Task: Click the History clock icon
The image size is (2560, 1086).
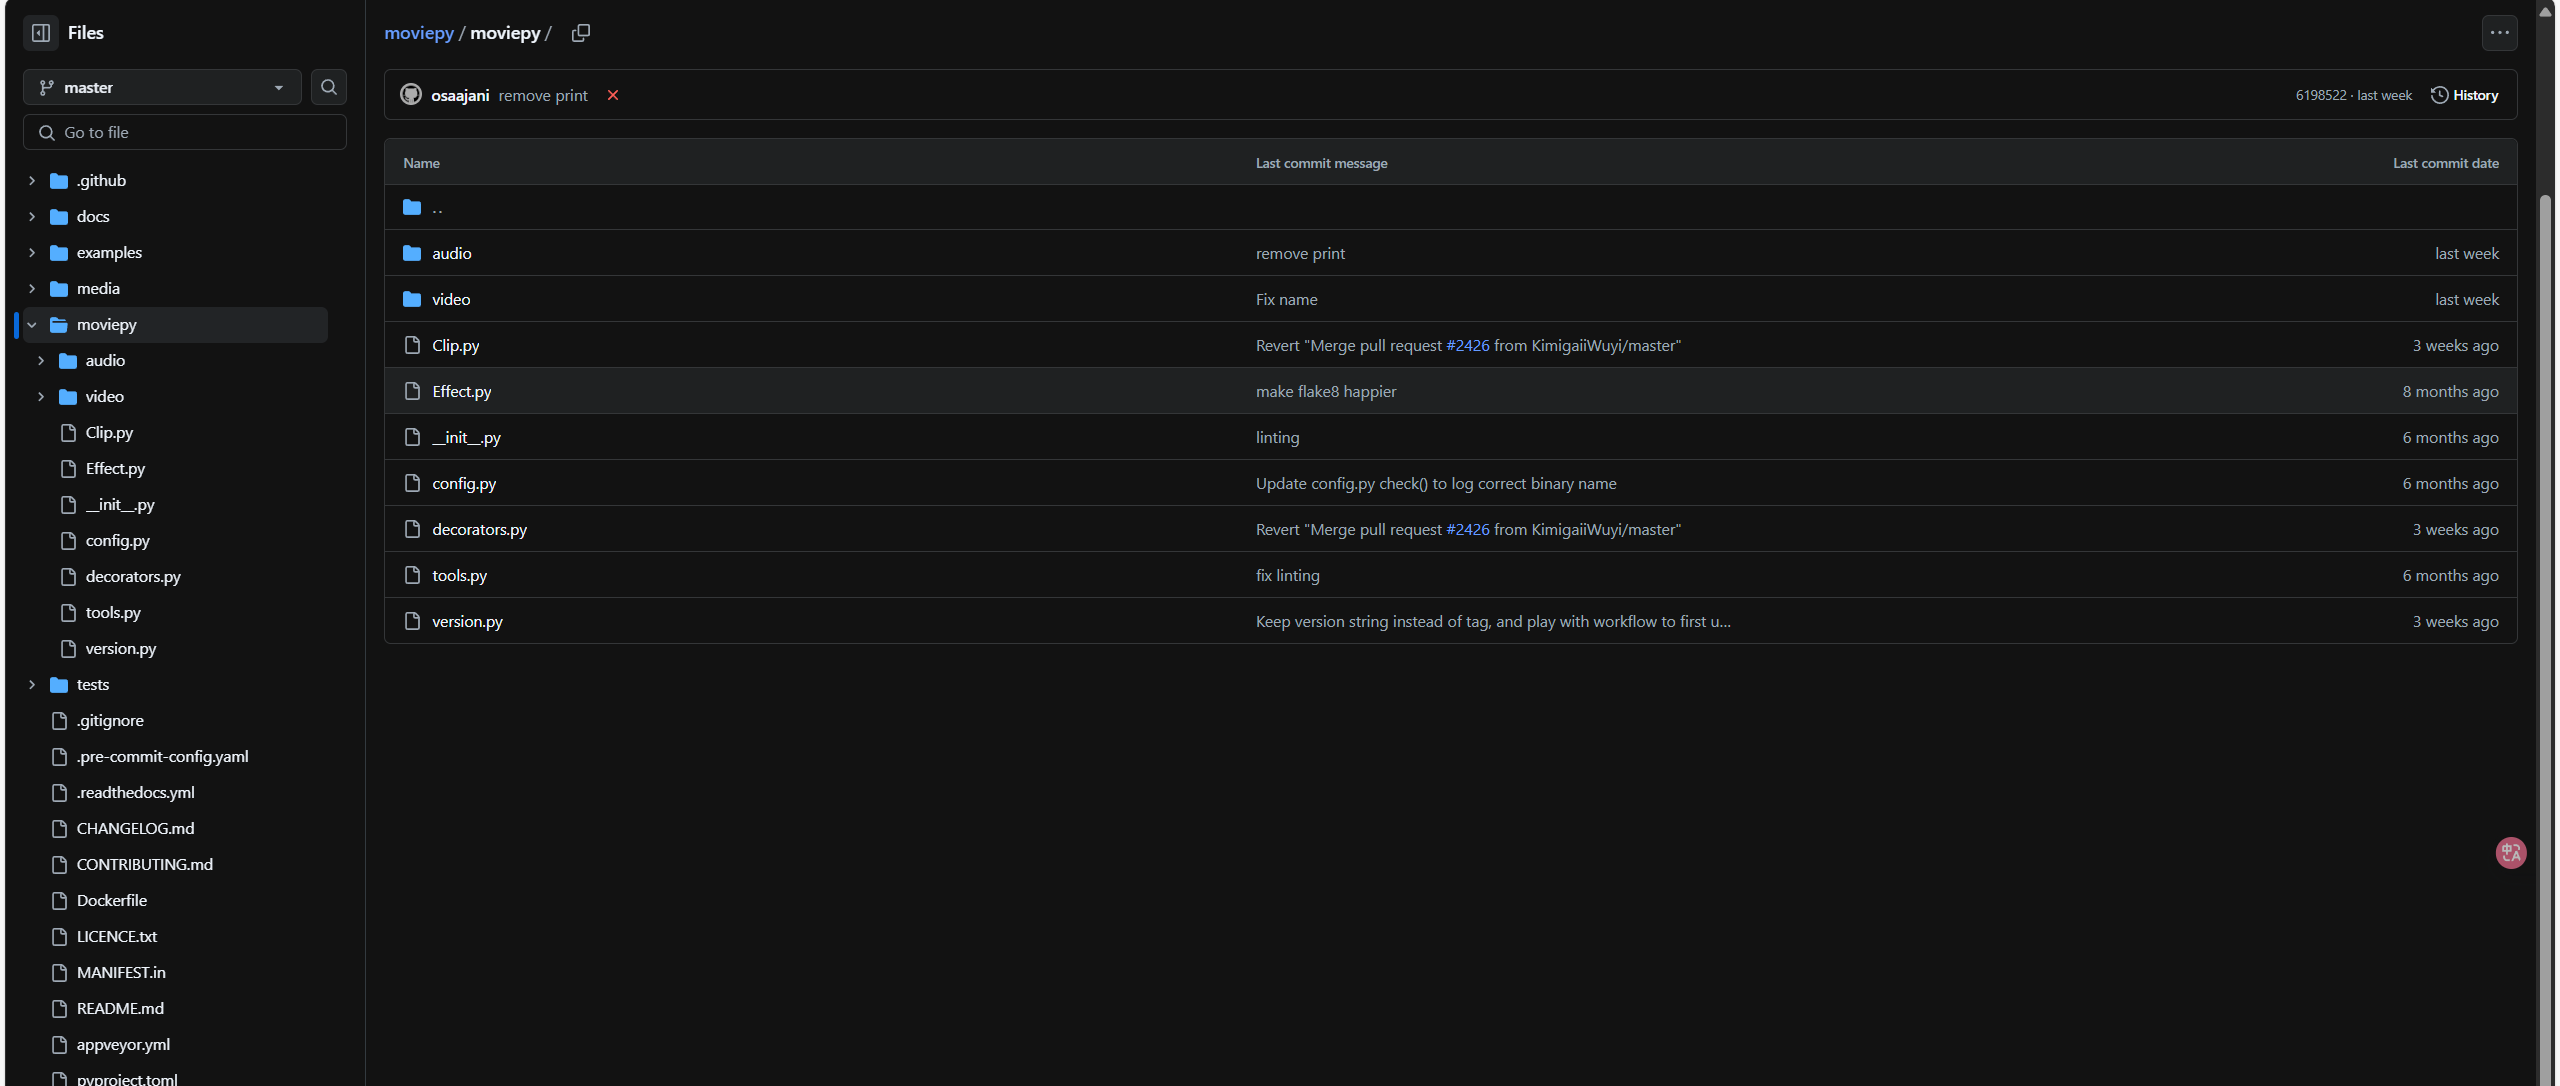Action: 2440,94
